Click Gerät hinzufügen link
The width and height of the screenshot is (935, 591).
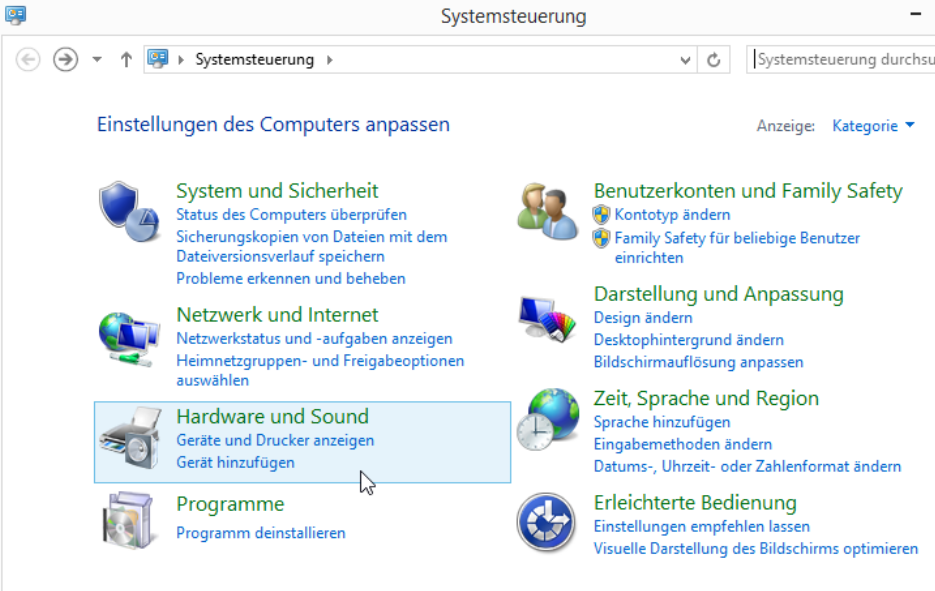coord(236,463)
